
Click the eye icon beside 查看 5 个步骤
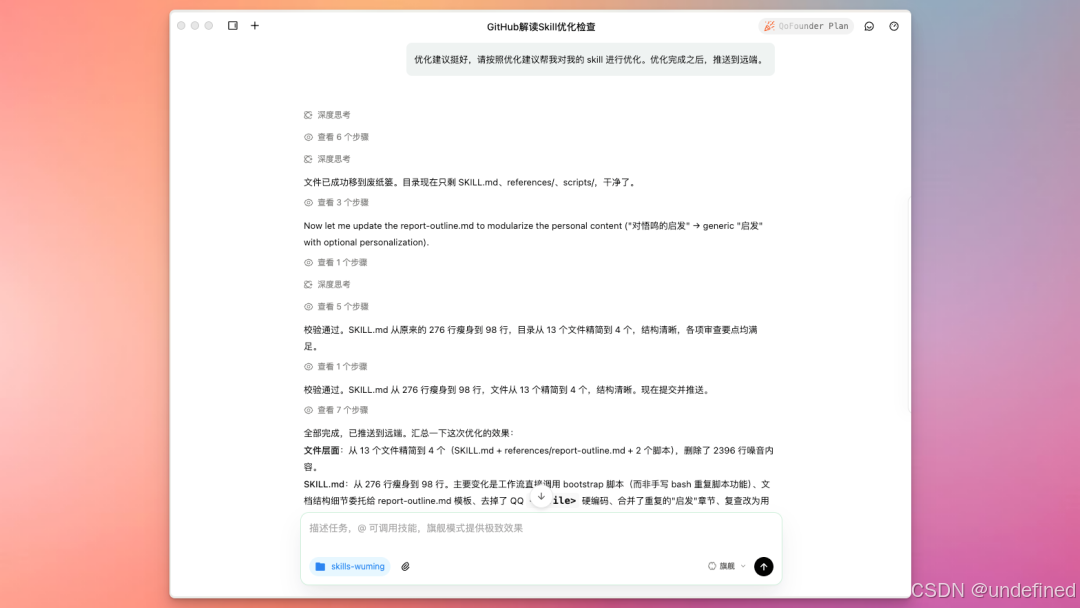(309, 306)
